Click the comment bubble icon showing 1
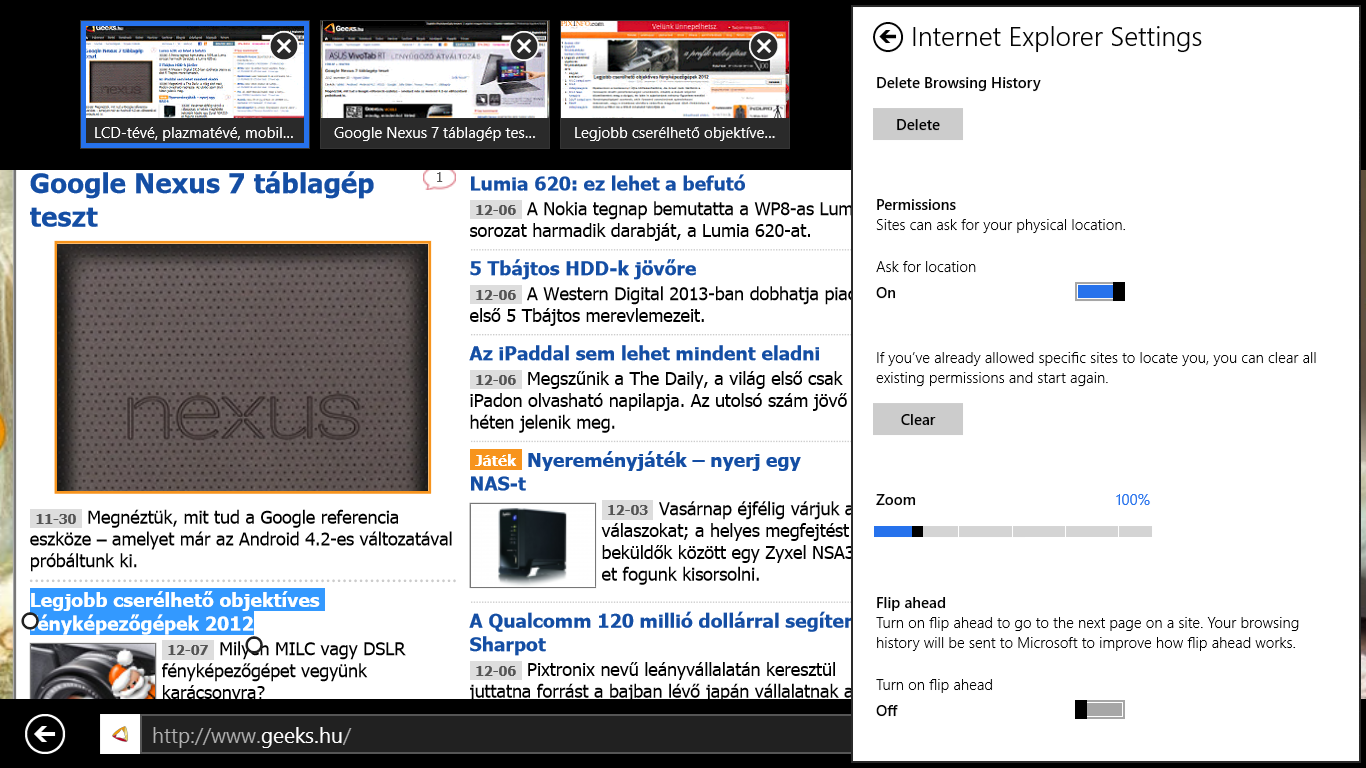1366x768 pixels. pos(438,179)
